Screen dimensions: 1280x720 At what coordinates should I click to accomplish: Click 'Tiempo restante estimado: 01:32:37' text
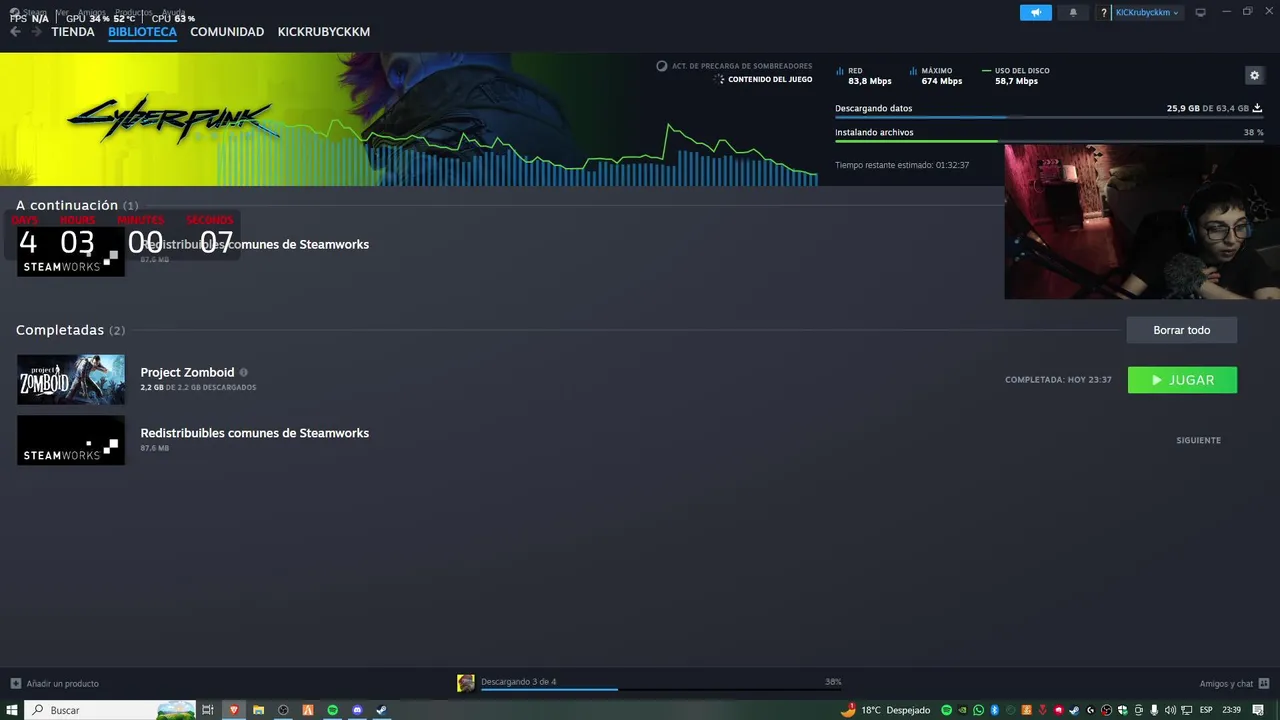[902, 165]
